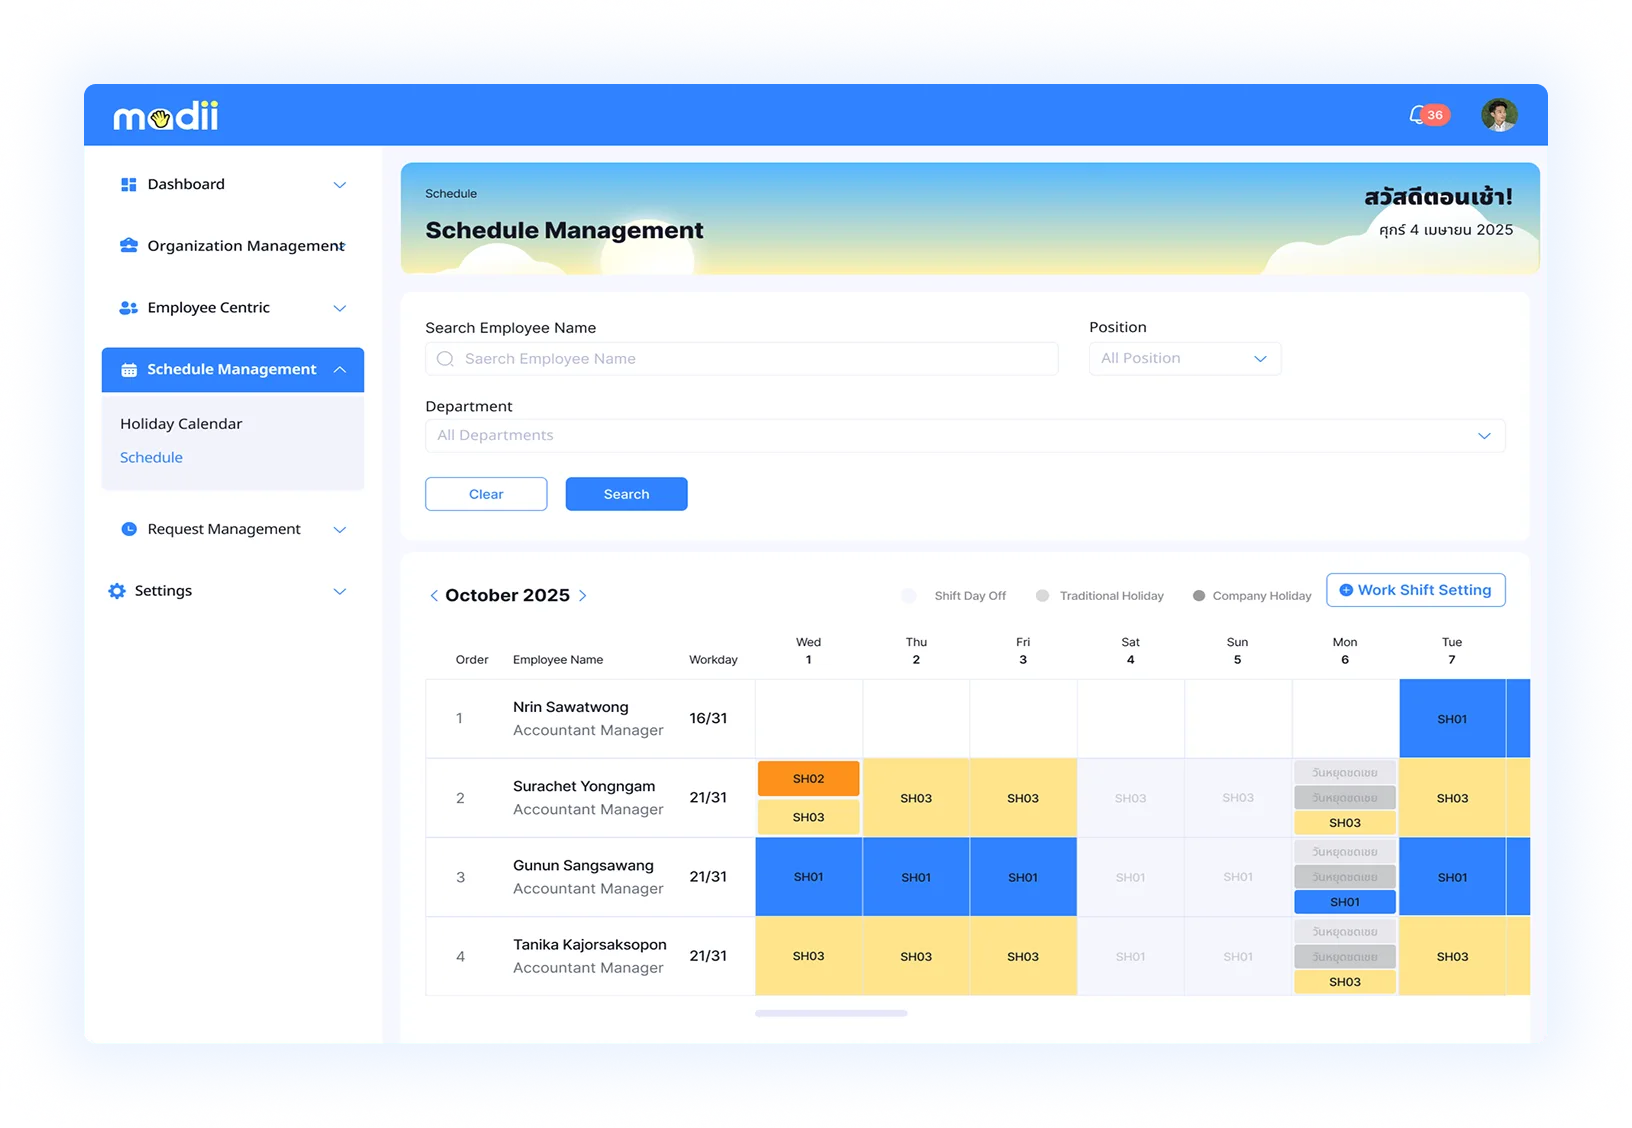Collapse the Schedule Management chevron
Viewport: 1632px width, 1128px height.
click(x=340, y=370)
